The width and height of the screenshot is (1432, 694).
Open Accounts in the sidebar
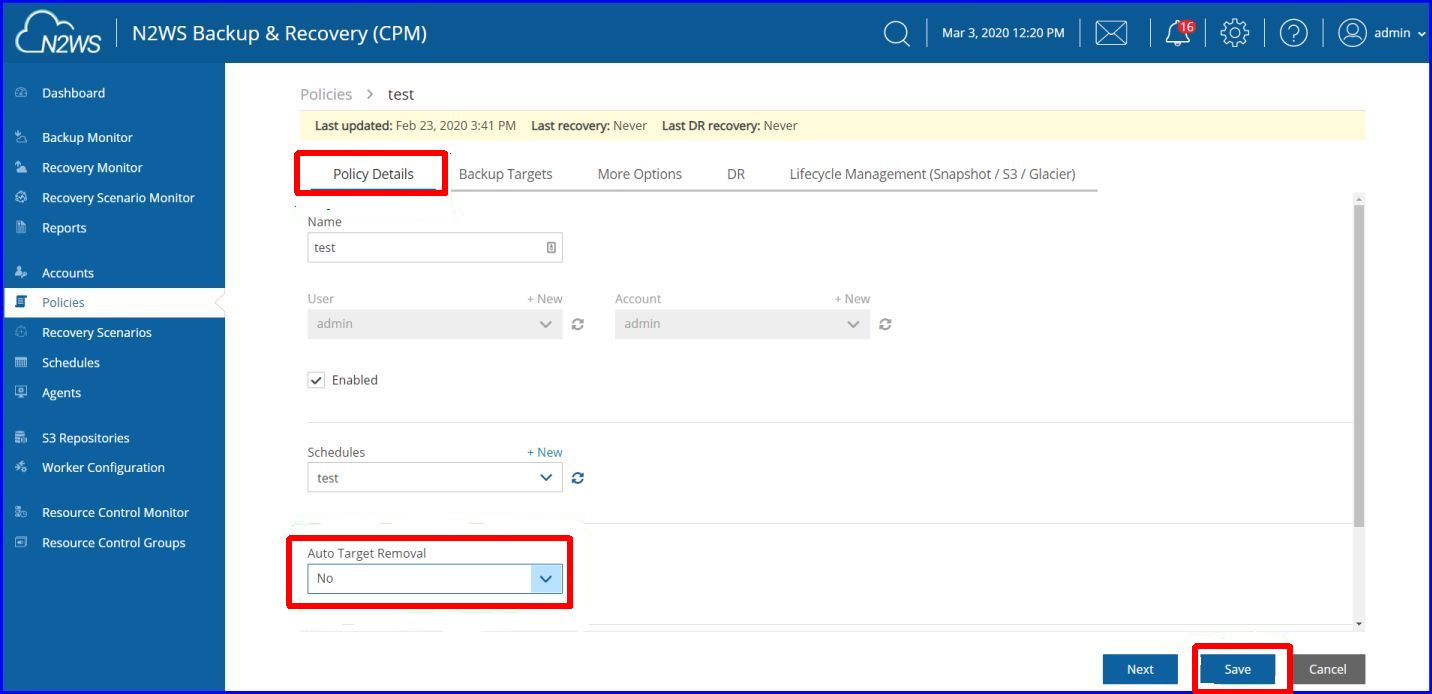(x=68, y=272)
